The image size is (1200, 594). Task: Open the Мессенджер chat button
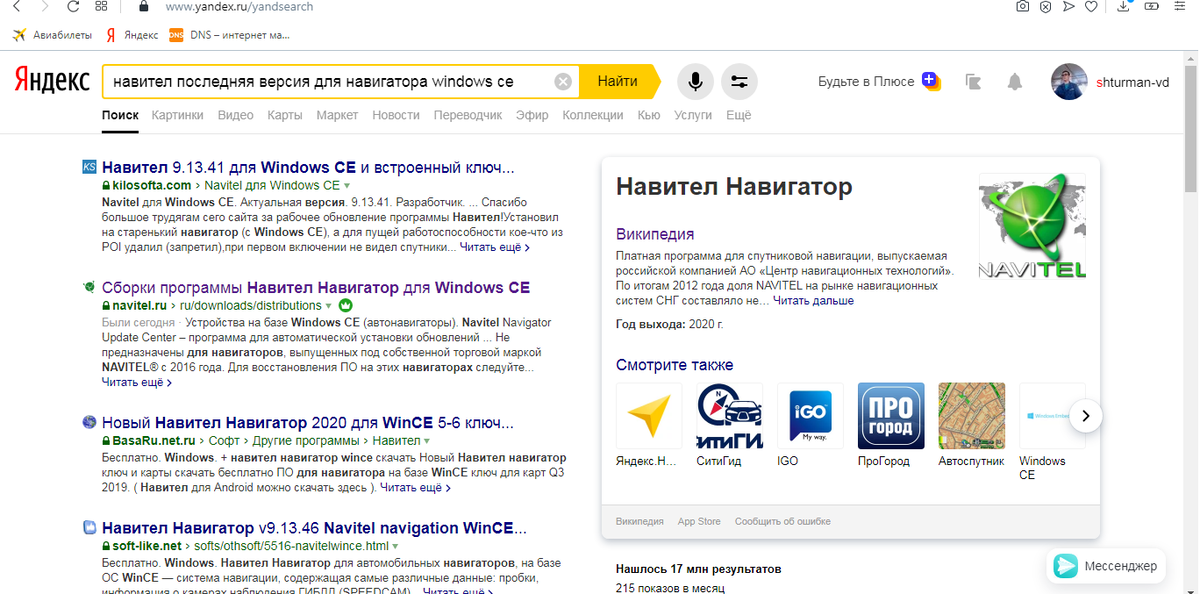coord(1108,566)
